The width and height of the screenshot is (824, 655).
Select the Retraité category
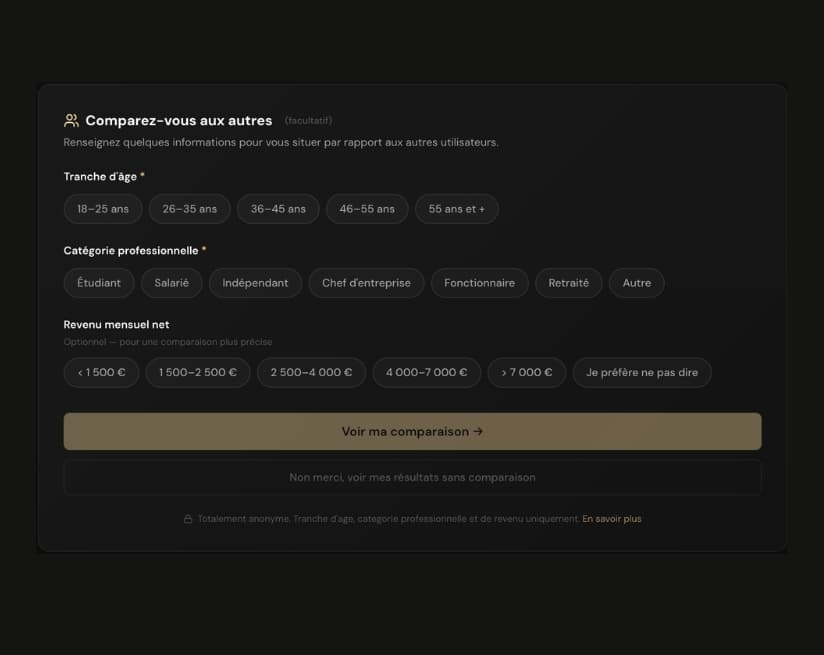[x=568, y=283]
